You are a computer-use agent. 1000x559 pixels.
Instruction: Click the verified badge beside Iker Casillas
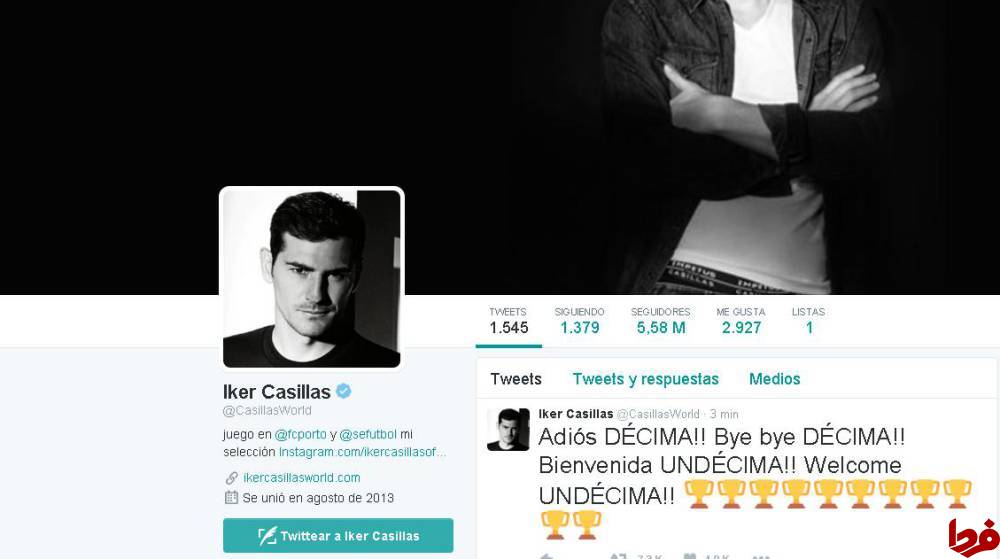(x=344, y=391)
